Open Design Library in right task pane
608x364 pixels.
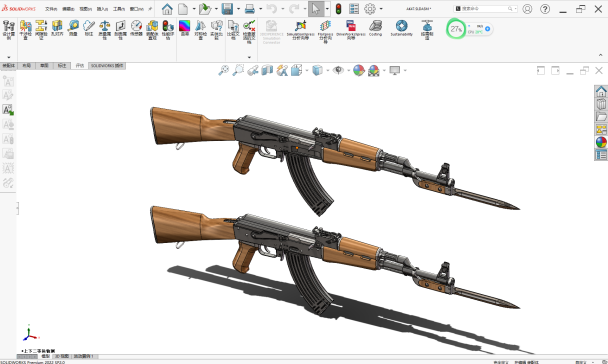[x=601, y=104]
